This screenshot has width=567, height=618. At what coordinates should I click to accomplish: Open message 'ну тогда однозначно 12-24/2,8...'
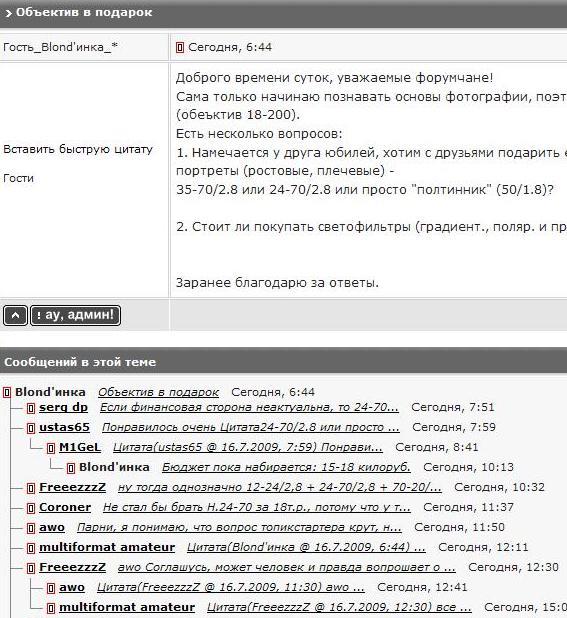pos(280,487)
